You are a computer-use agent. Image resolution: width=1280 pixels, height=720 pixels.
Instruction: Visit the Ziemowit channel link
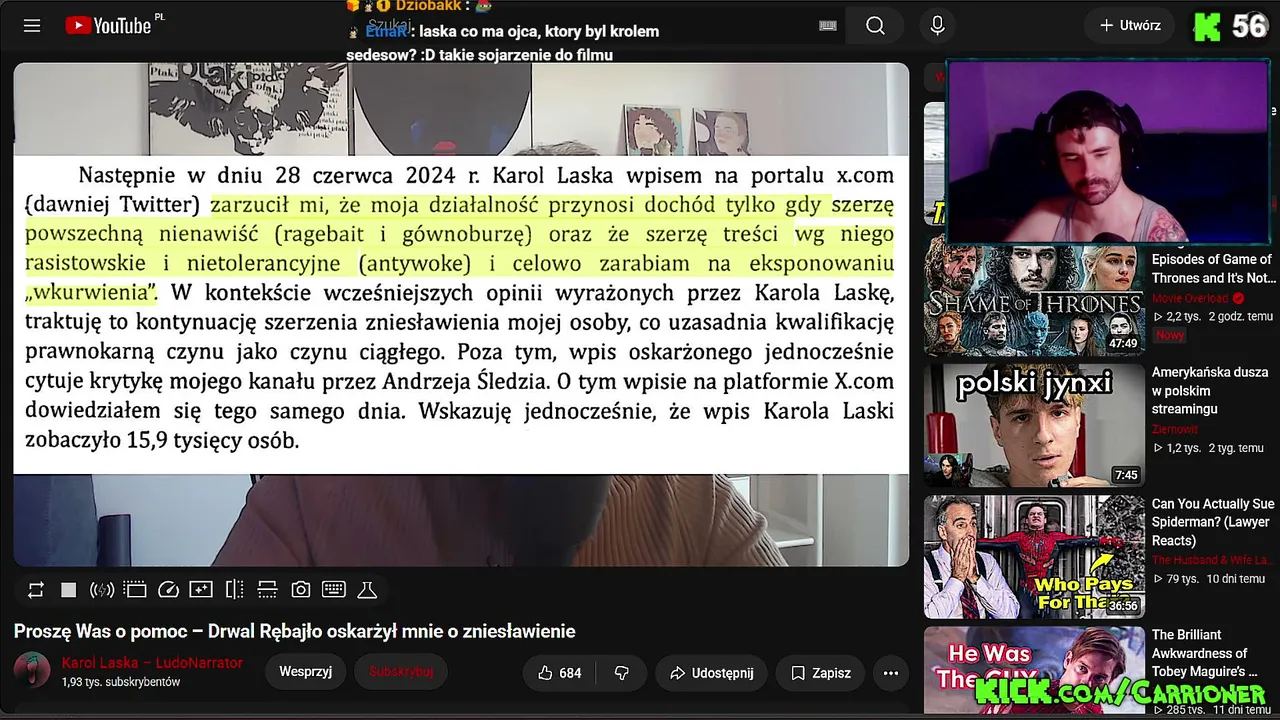[1175, 428]
